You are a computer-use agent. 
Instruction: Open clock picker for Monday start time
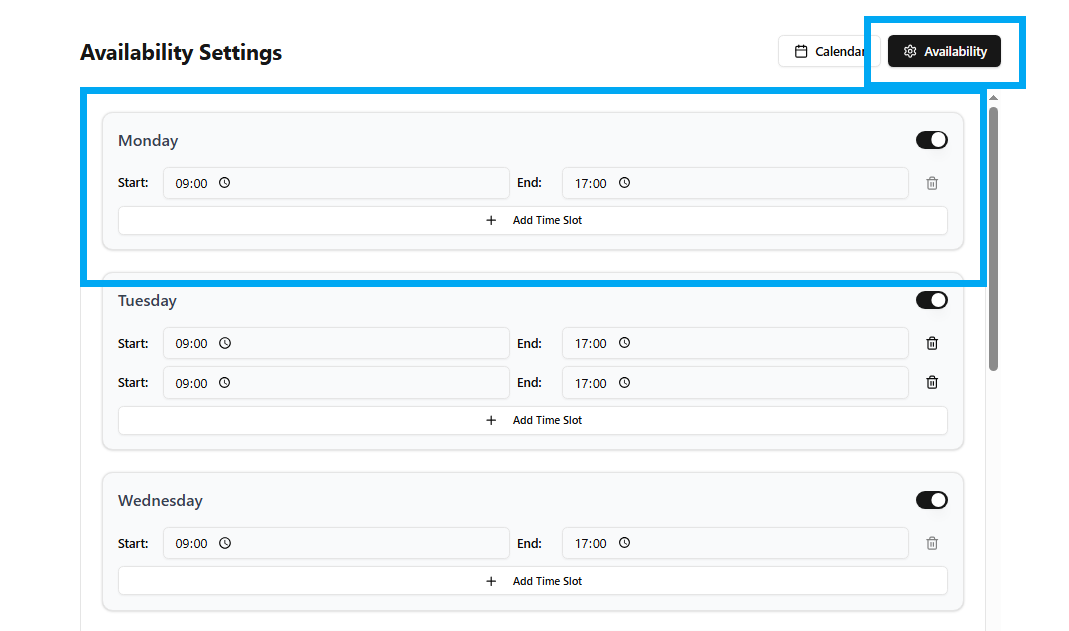point(225,183)
